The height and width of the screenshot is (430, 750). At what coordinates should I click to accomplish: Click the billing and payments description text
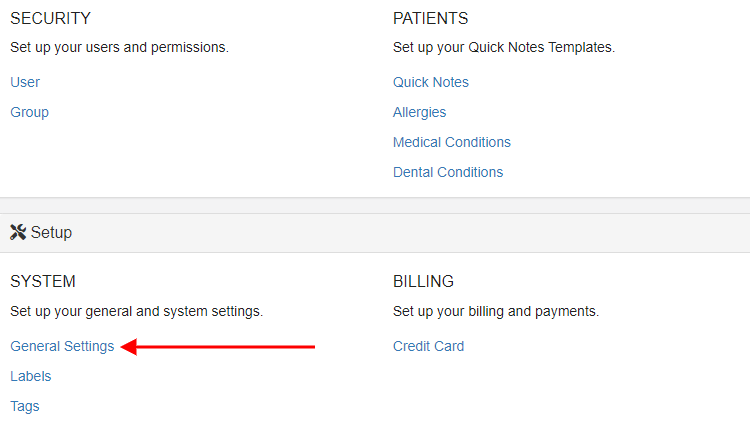point(496,311)
